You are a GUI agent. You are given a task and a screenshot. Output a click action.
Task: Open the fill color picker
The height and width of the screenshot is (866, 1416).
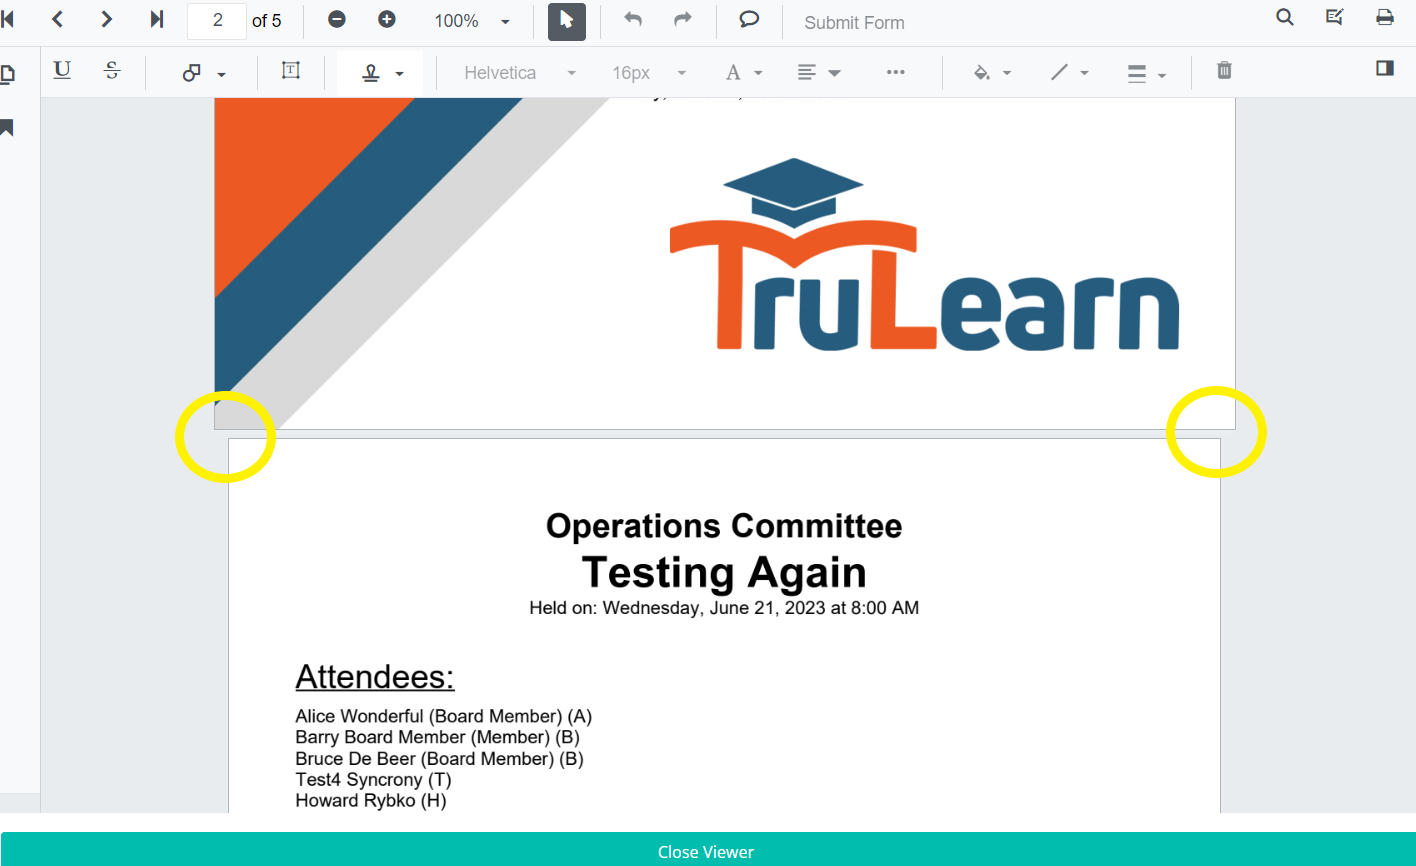point(992,73)
